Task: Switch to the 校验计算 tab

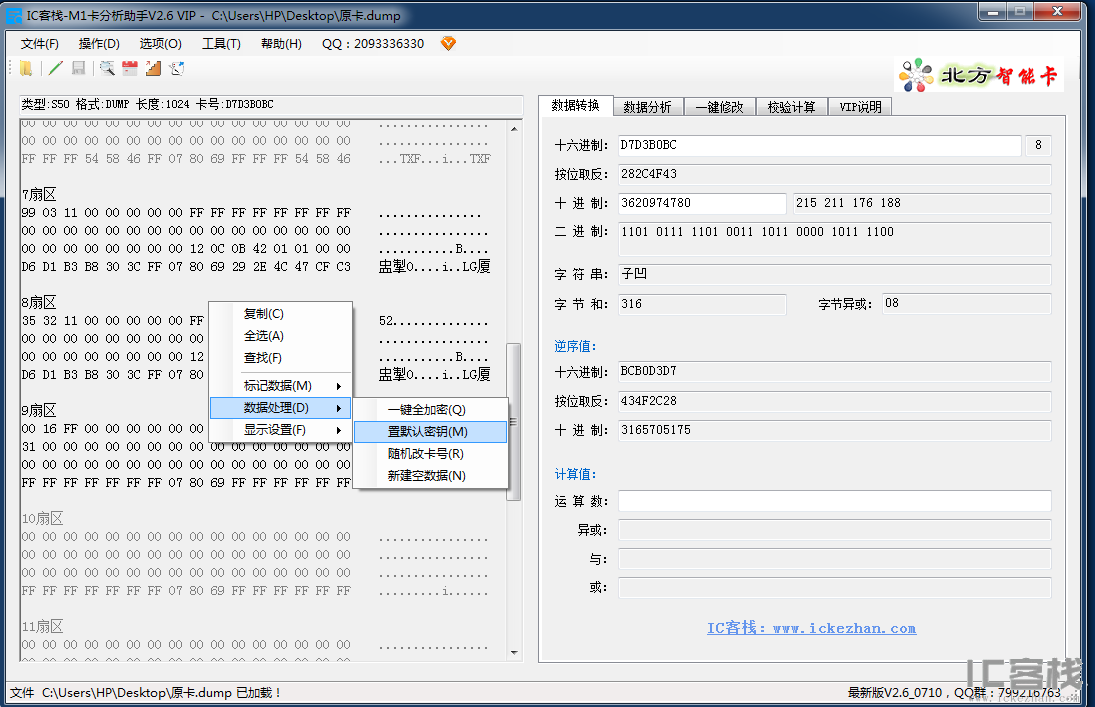Action: tap(791, 107)
